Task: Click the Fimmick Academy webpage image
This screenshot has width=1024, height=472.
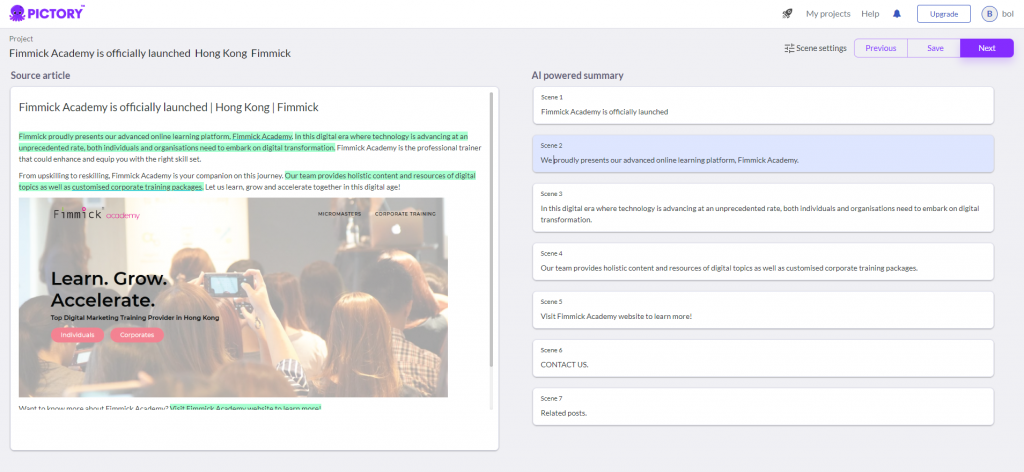Action: tap(233, 297)
